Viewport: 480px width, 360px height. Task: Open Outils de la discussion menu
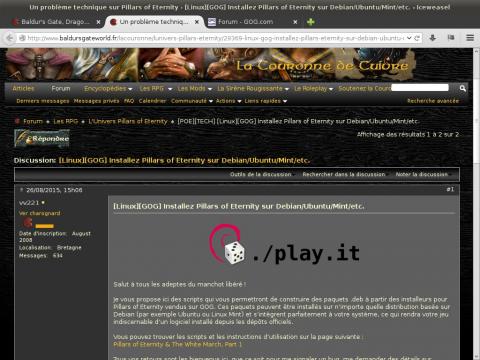(x=260, y=174)
